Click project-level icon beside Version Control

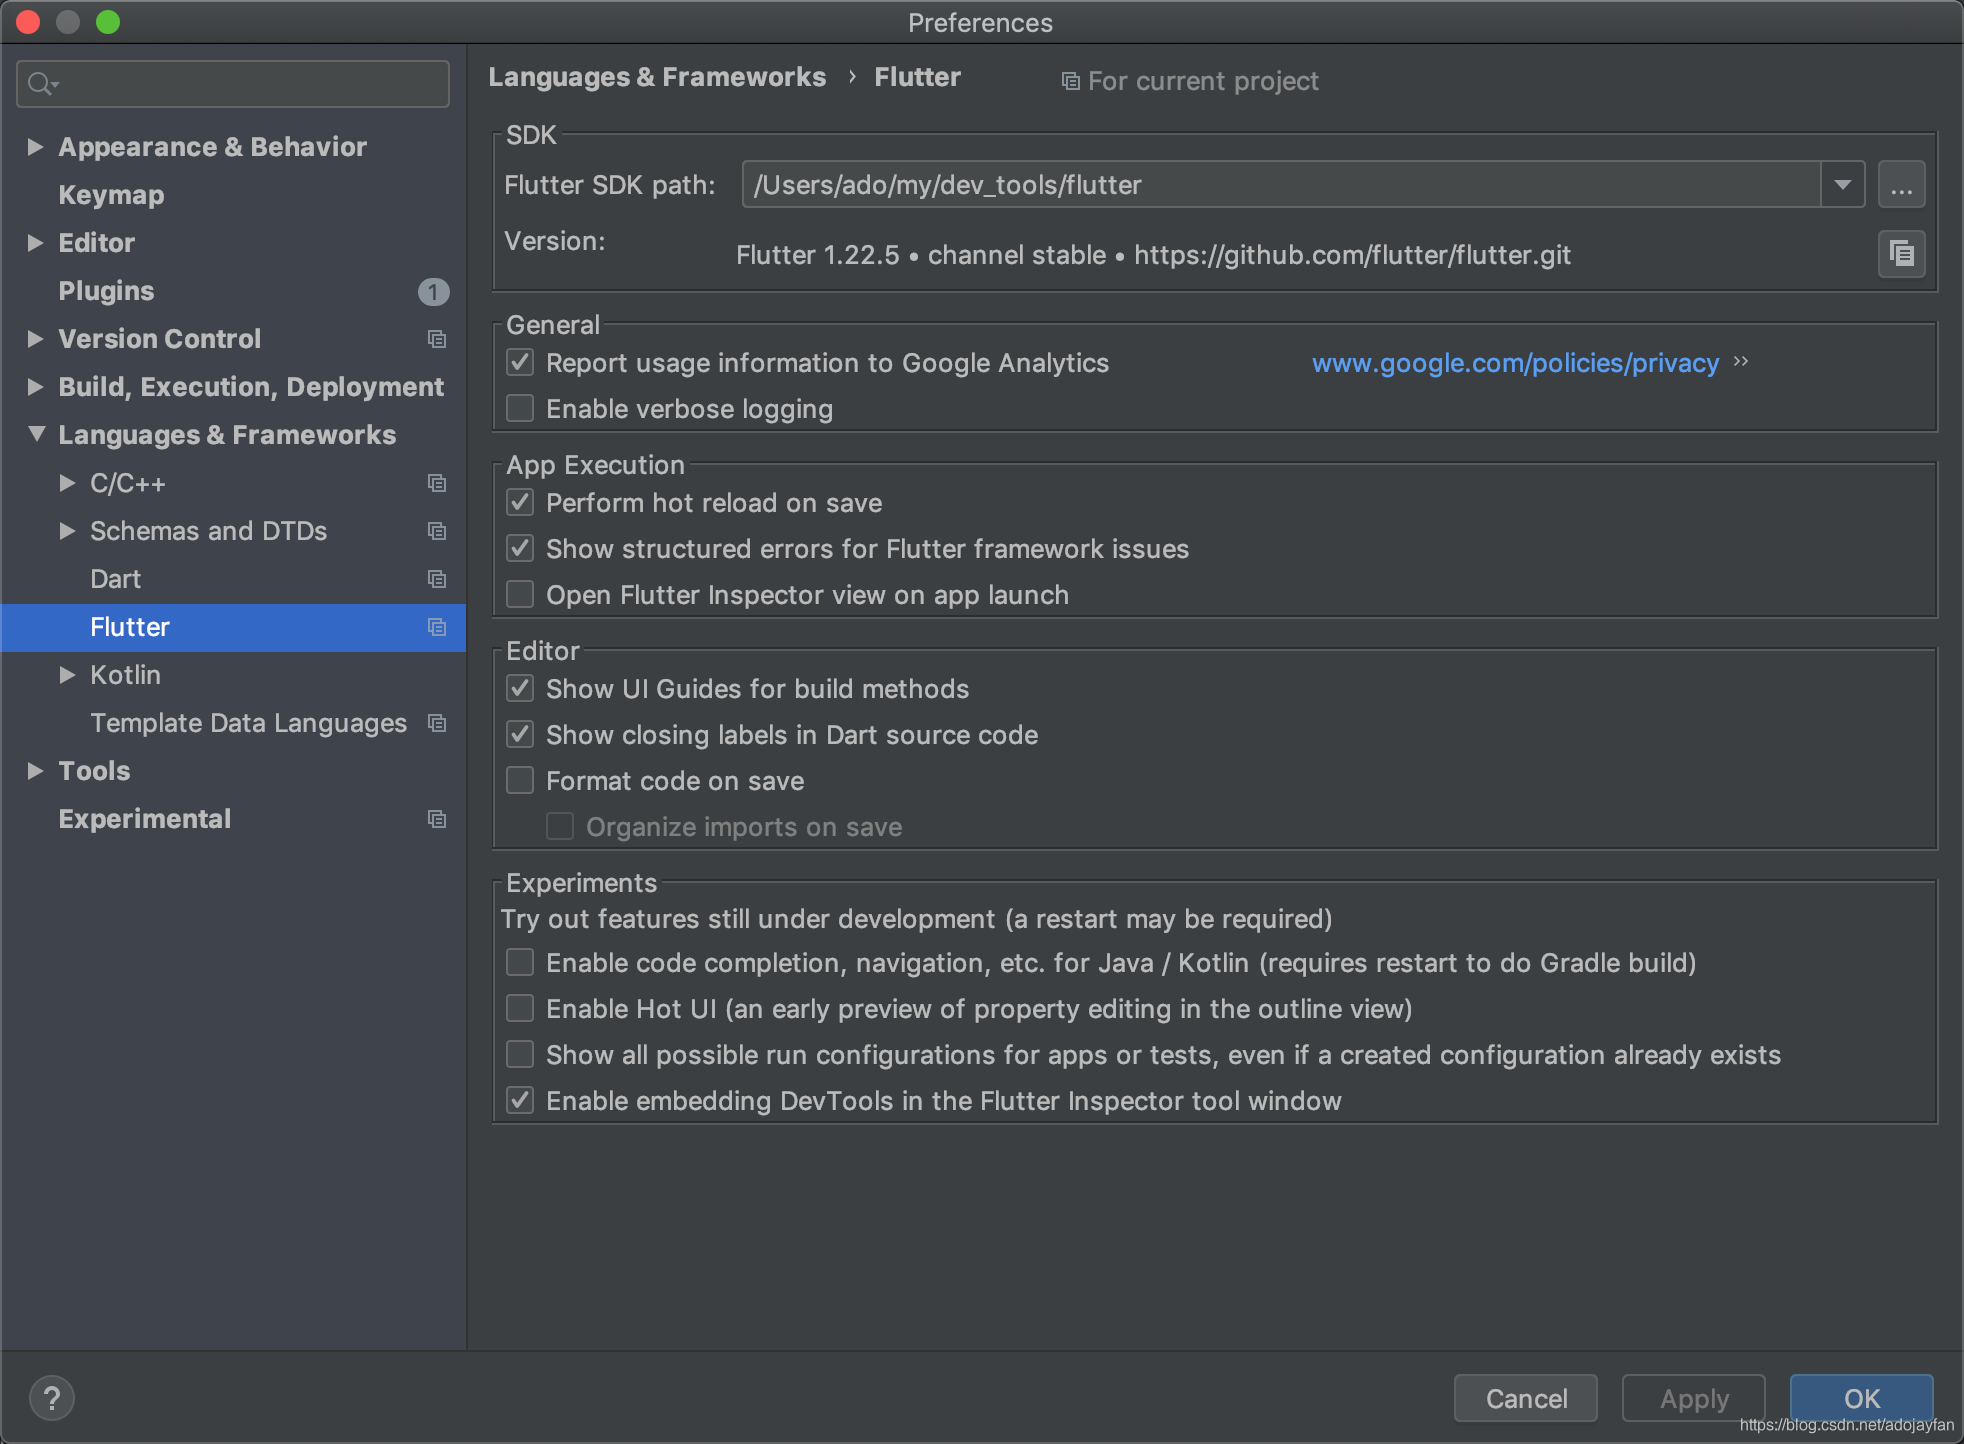tap(437, 339)
